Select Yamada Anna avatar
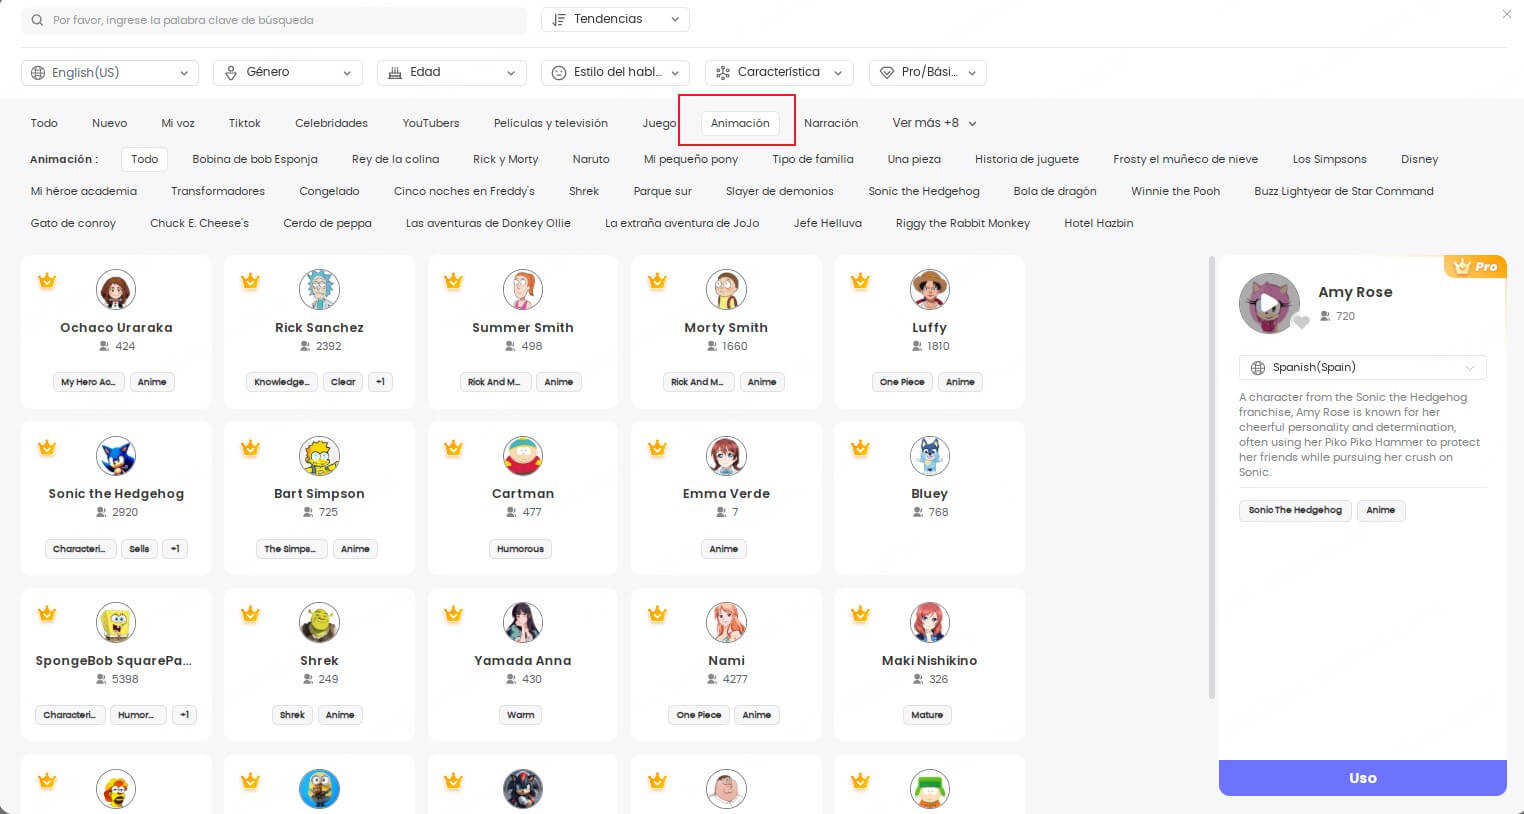This screenshot has width=1524, height=814. [523, 623]
